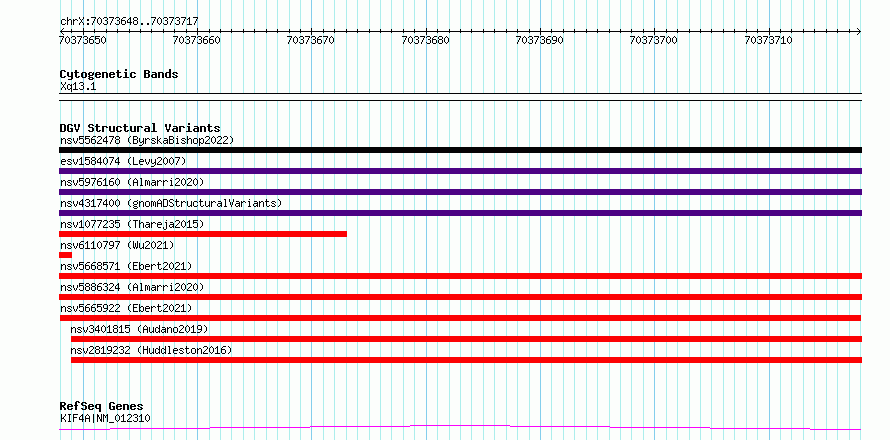
Task: Select the Xq13.1 band label
Action: pyautogui.click(x=77, y=87)
